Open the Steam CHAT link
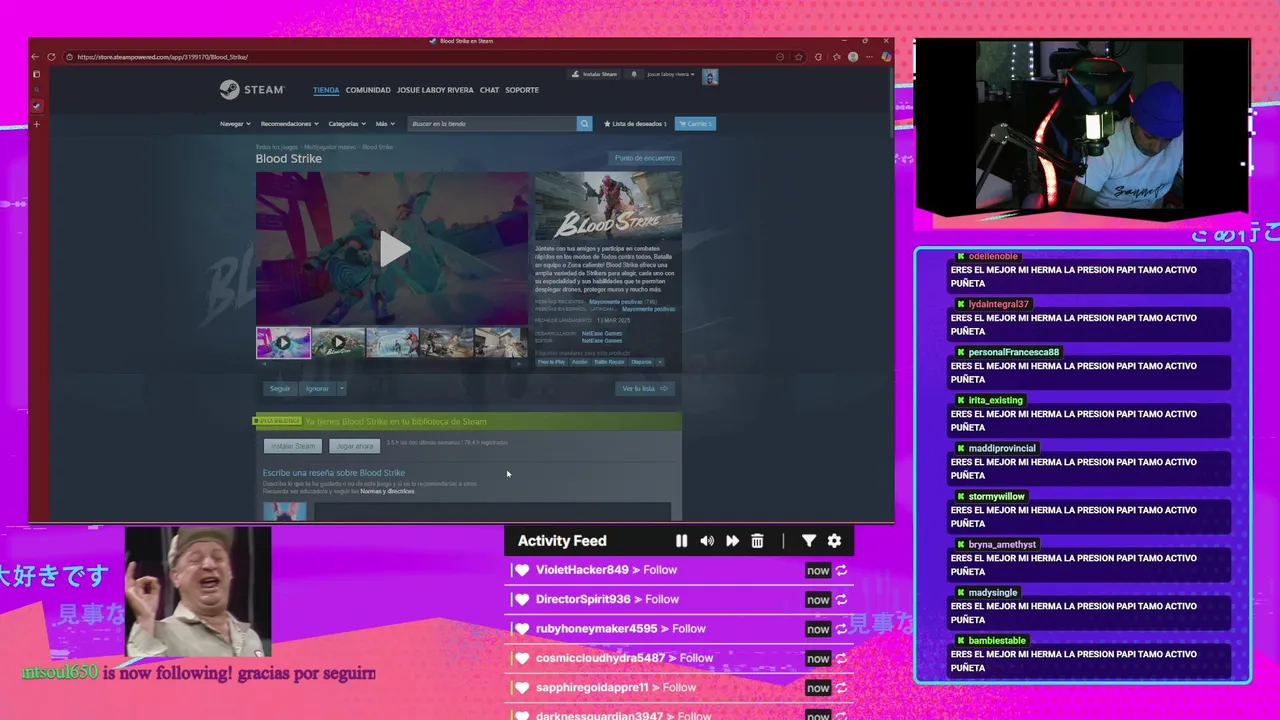Viewport: 1280px width, 720px height. point(489,90)
